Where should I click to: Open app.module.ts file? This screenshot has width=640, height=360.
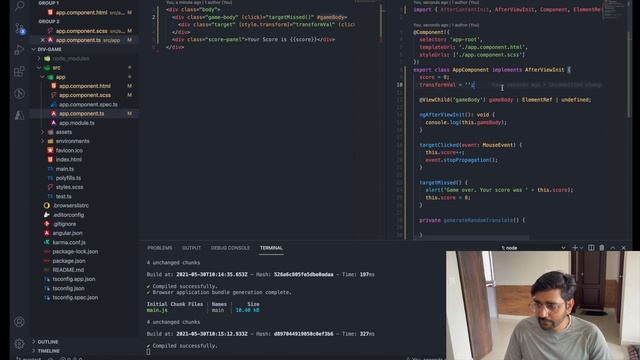77,123
